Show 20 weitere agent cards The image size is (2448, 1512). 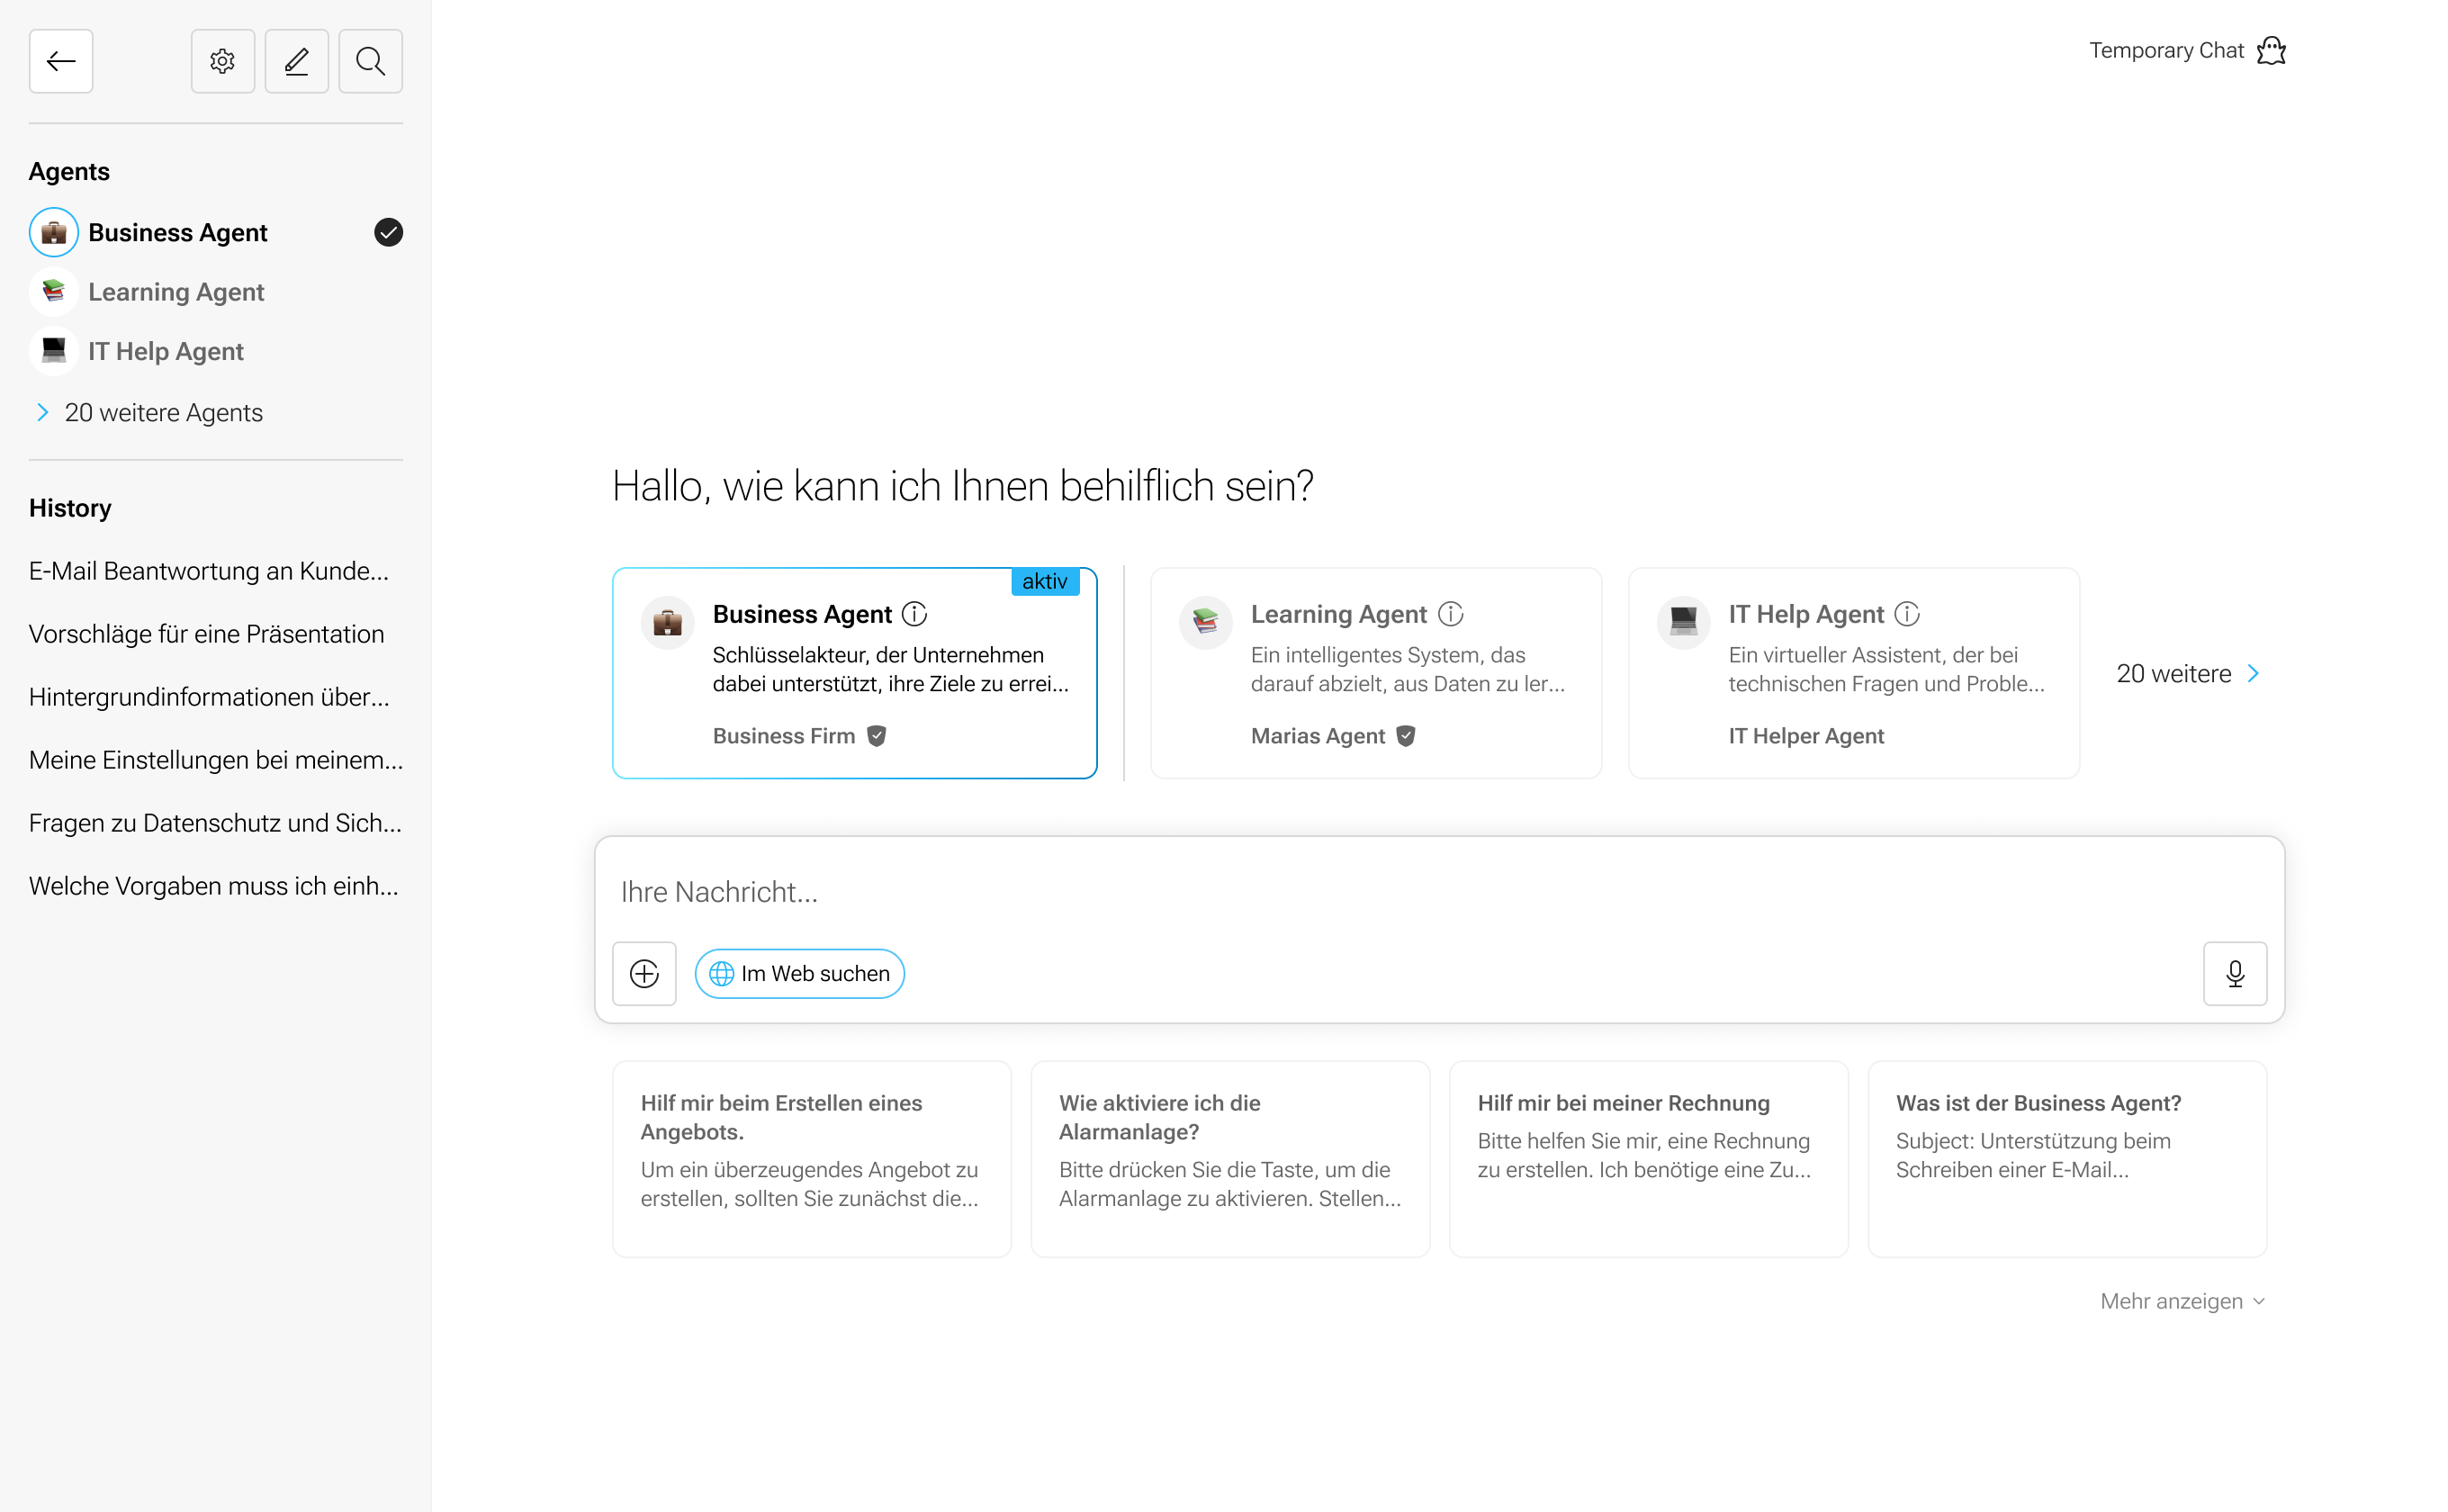pos(2187,673)
